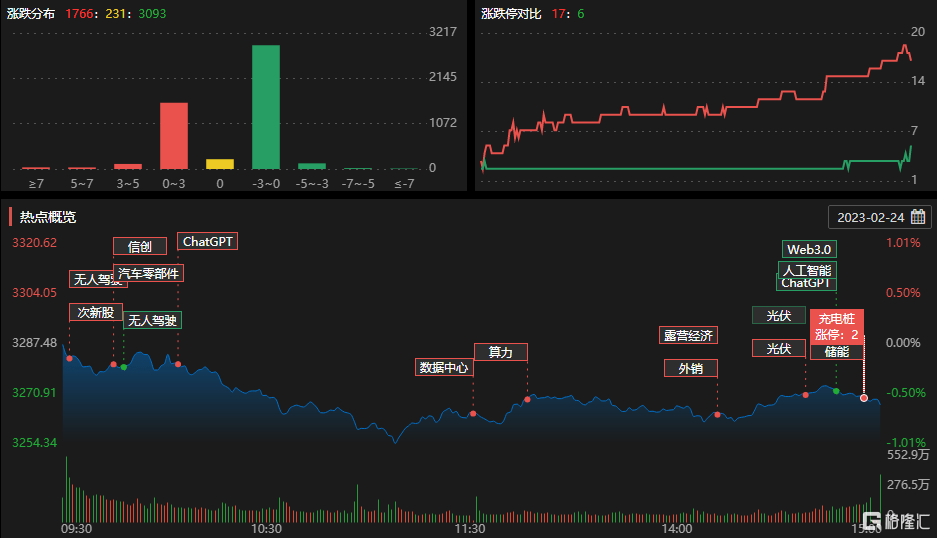Click the yellow 0 flat-stock bar
Screen dimensions: 937x538
click(x=220, y=164)
